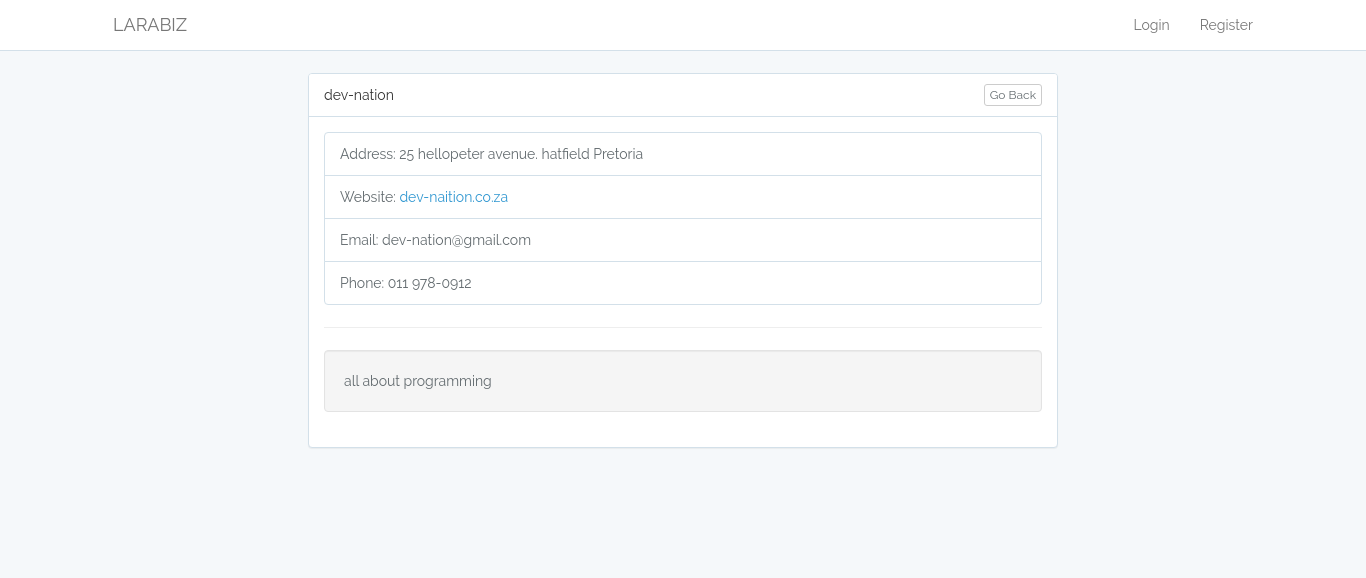The height and width of the screenshot is (578, 1366).
Task: Click empty space in the gray description box
Action: (x=800, y=381)
